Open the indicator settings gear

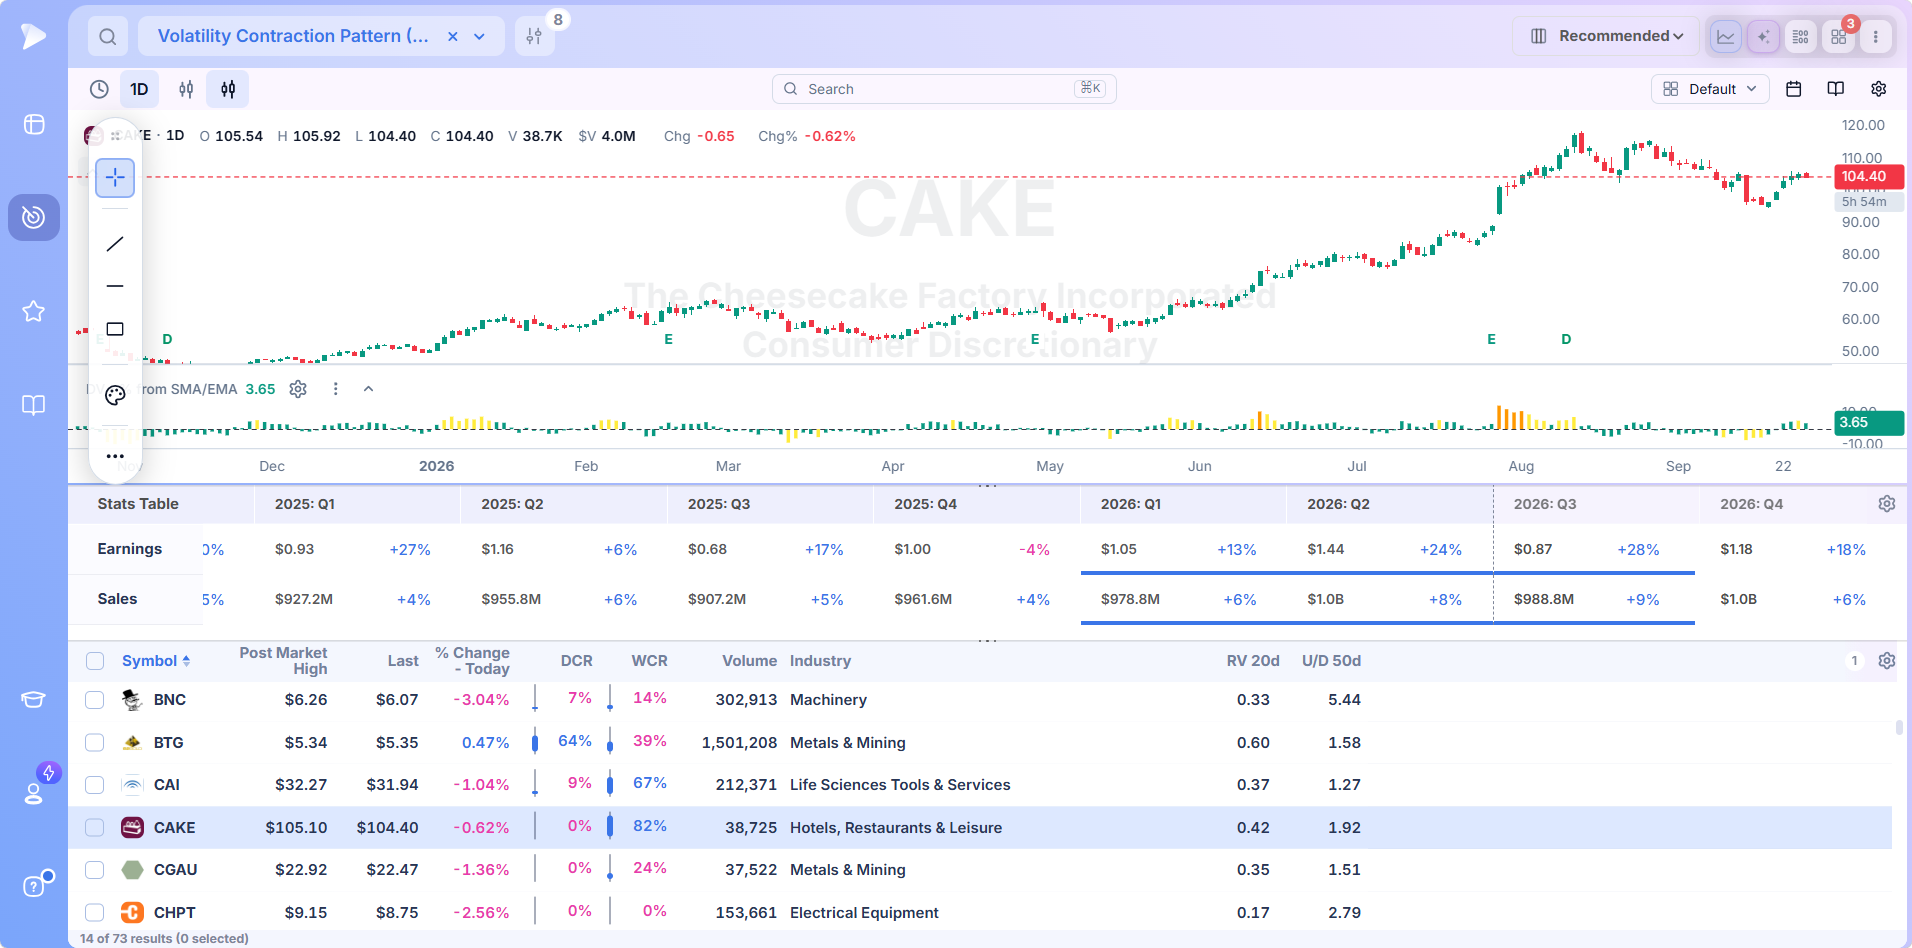point(298,389)
